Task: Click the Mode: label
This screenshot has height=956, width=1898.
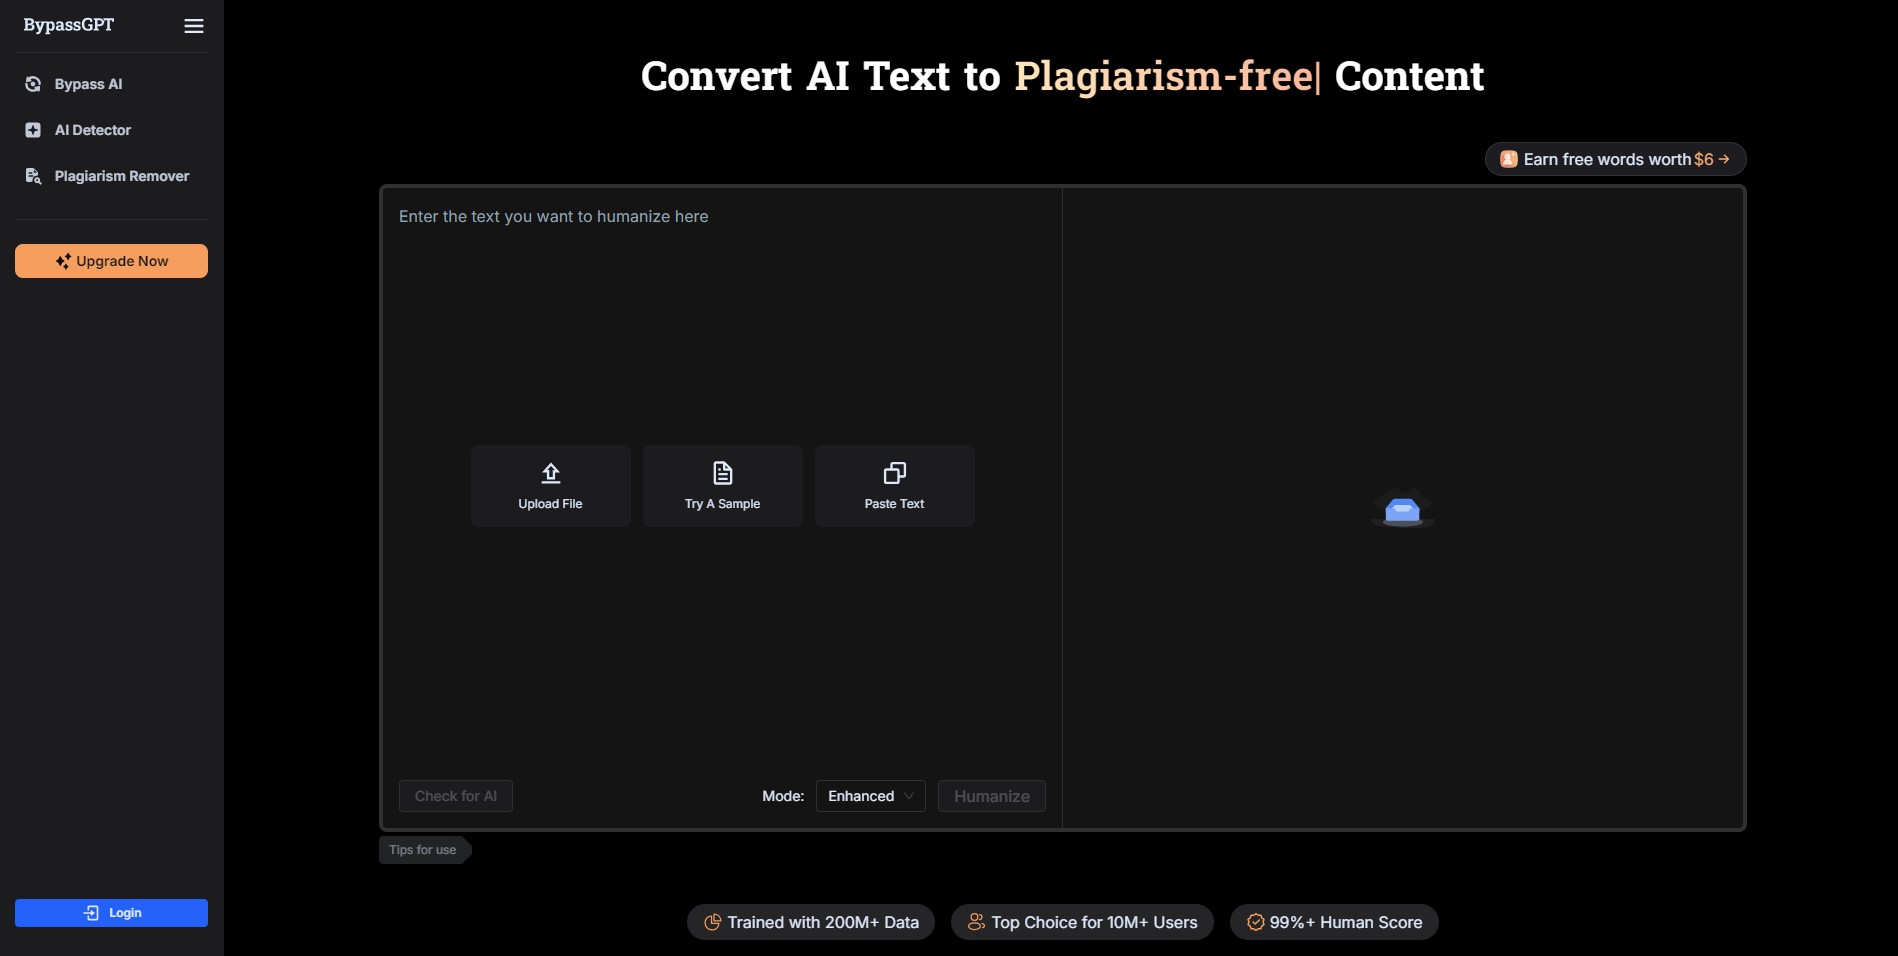Action: [783, 796]
